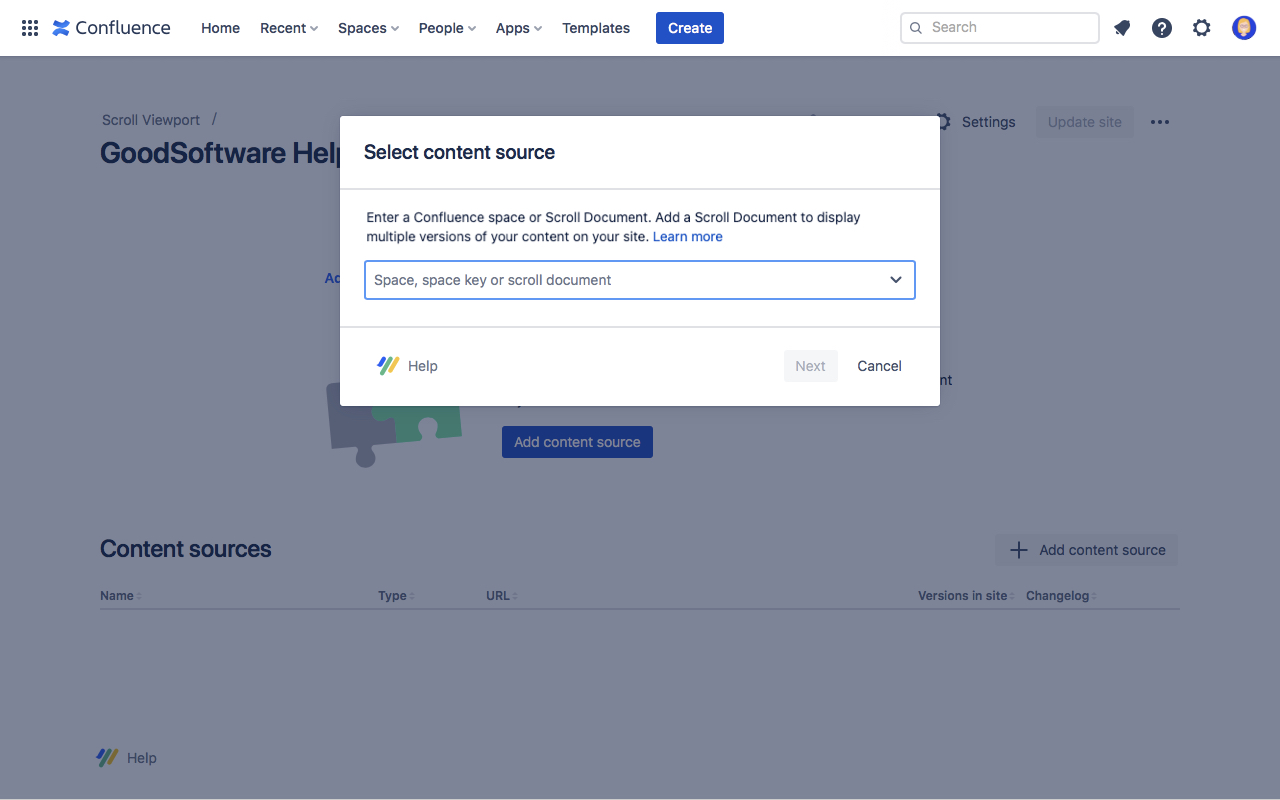
Task: Follow the Learn more link
Action: tap(687, 237)
